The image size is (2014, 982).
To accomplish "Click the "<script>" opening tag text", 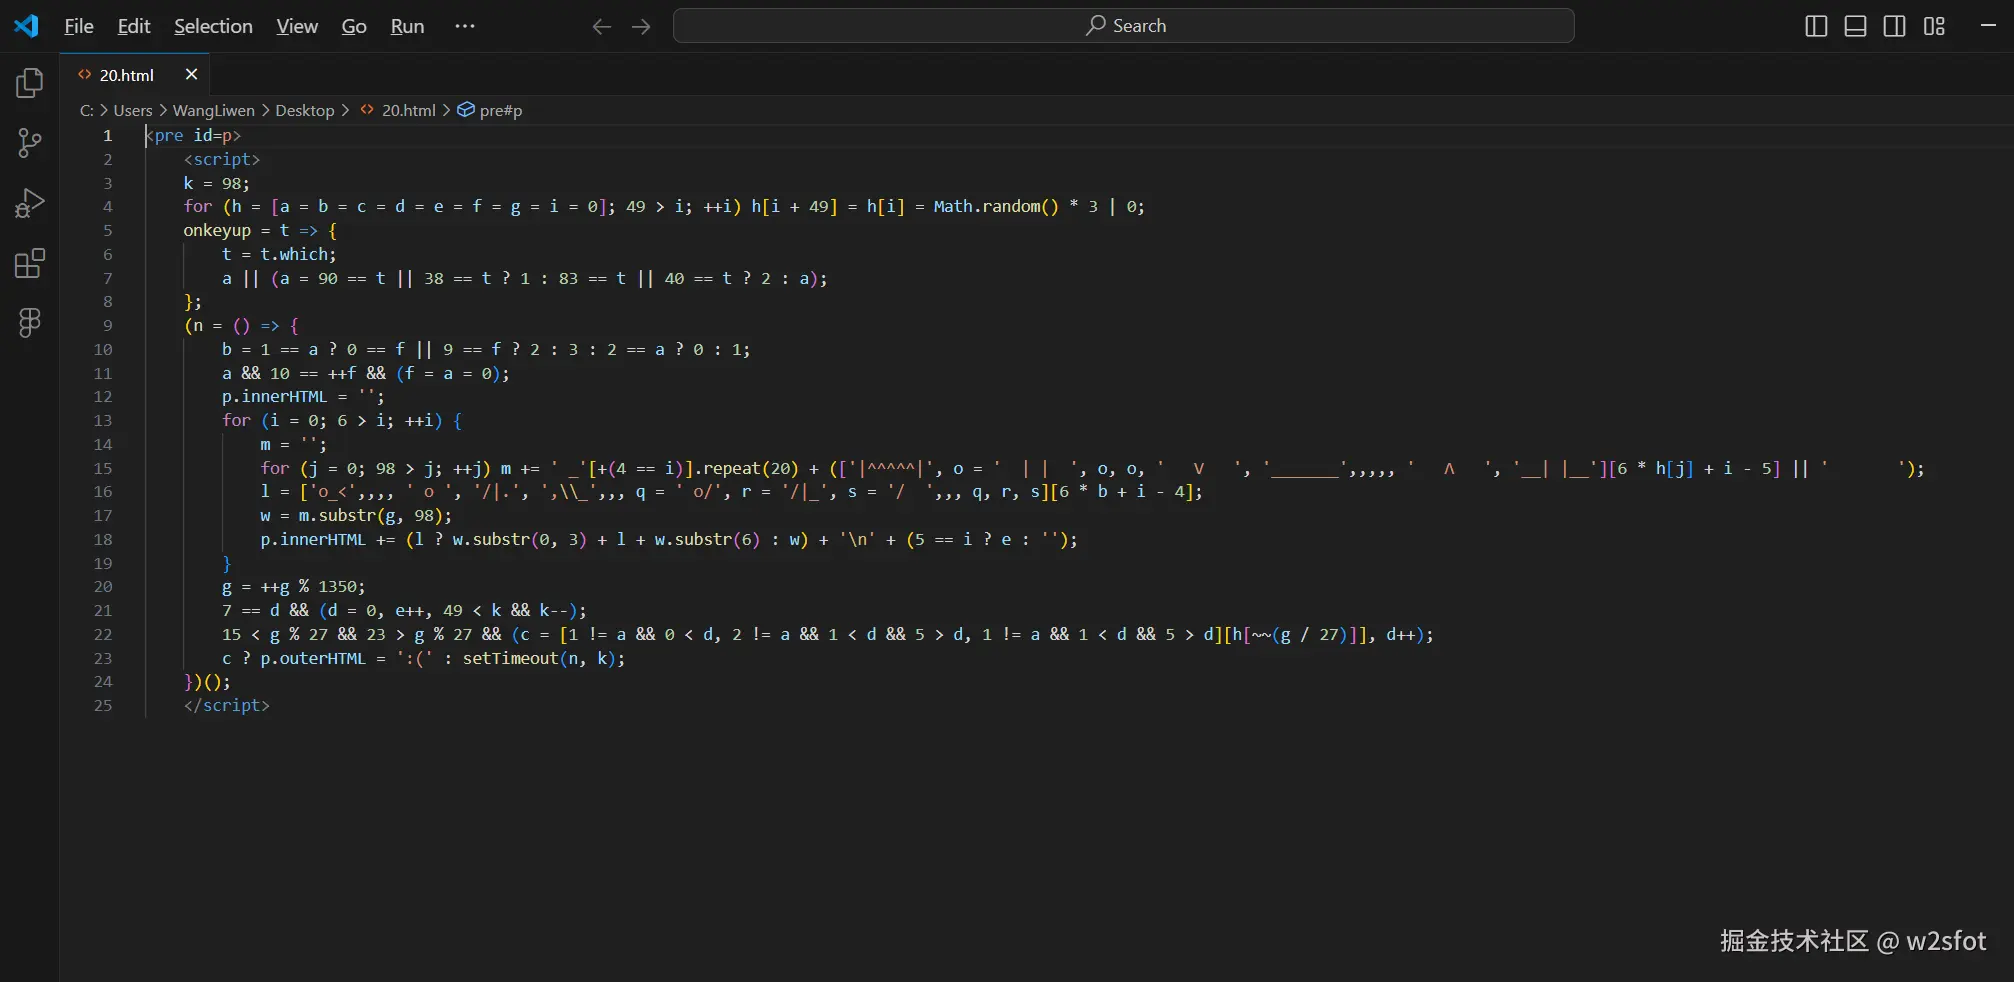I will [222, 159].
